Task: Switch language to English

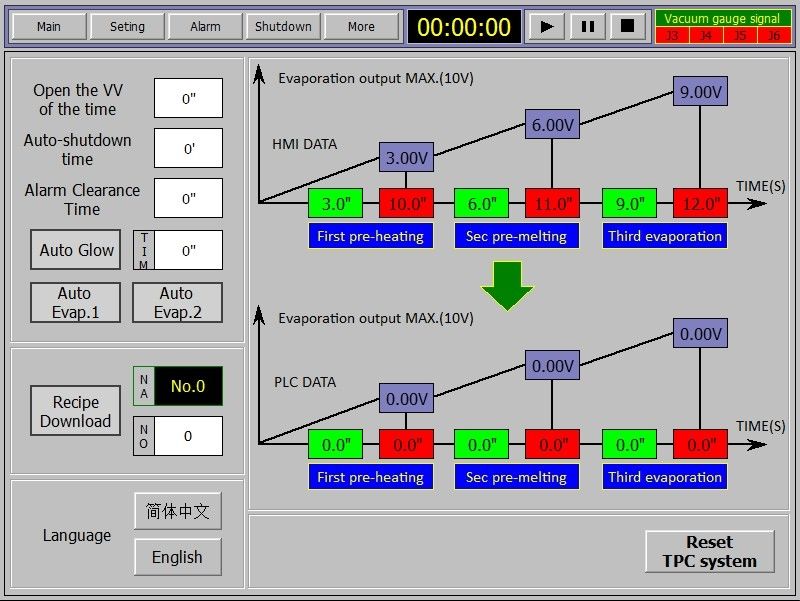Action: coord(177,557)
